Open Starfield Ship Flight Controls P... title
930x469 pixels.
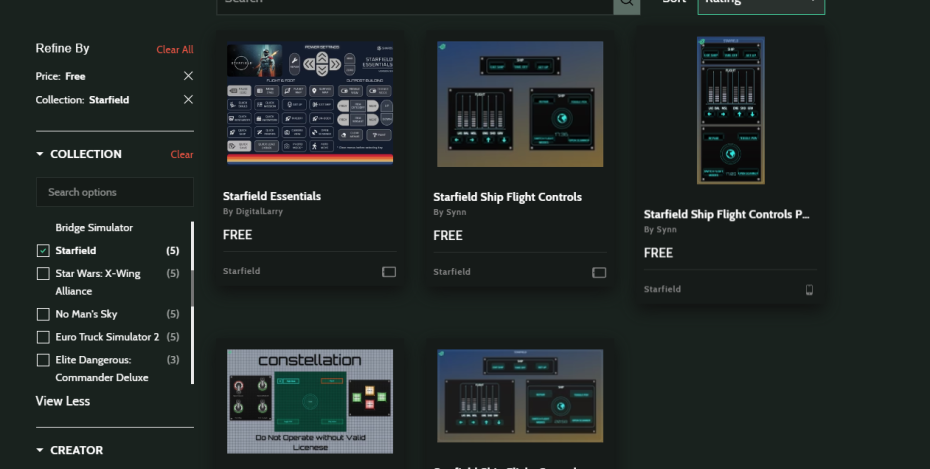point(727,214)
